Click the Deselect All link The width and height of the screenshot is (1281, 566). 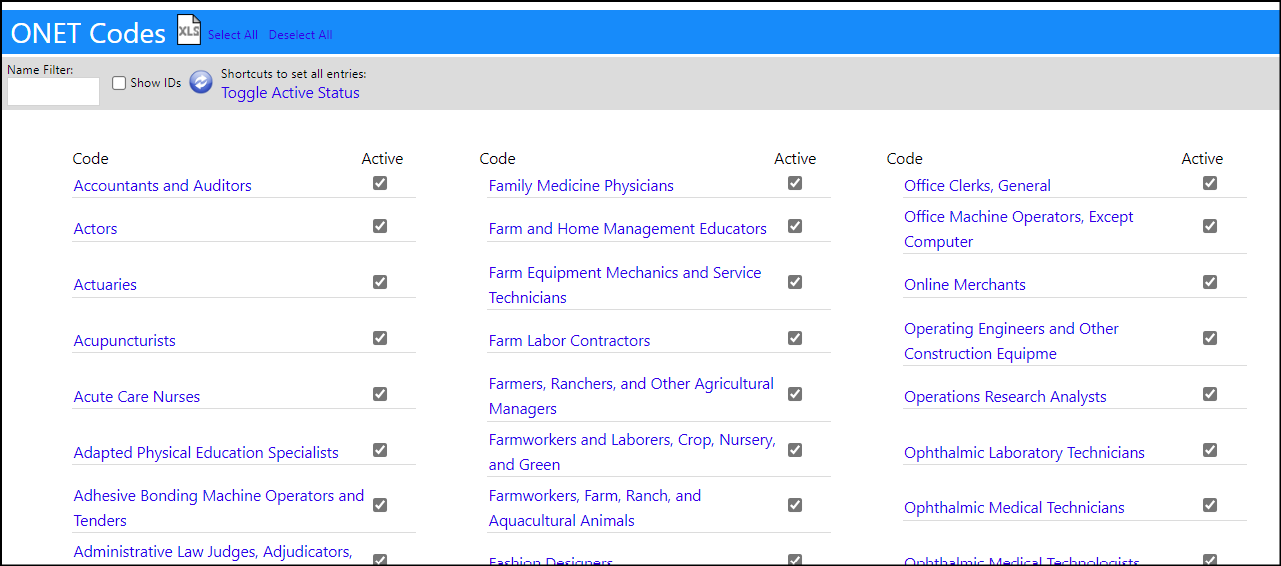300,35
